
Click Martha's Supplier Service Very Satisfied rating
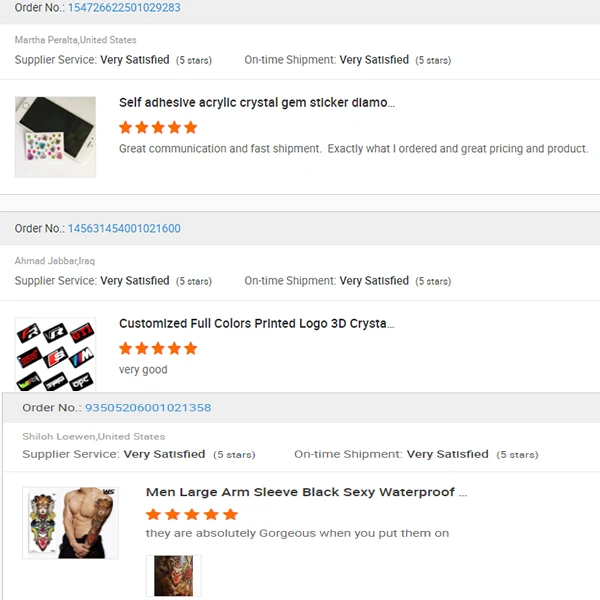(x=135, y=60)
